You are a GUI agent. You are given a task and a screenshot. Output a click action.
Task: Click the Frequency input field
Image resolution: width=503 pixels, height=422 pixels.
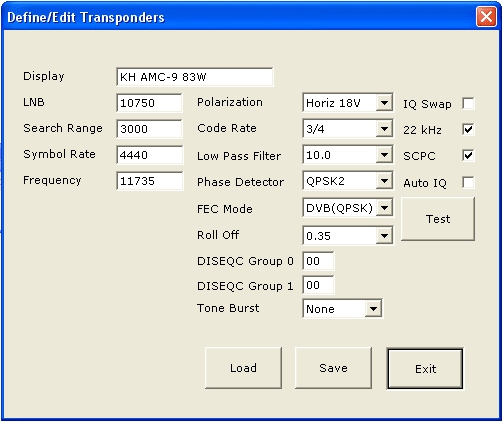tap(149, 181)
